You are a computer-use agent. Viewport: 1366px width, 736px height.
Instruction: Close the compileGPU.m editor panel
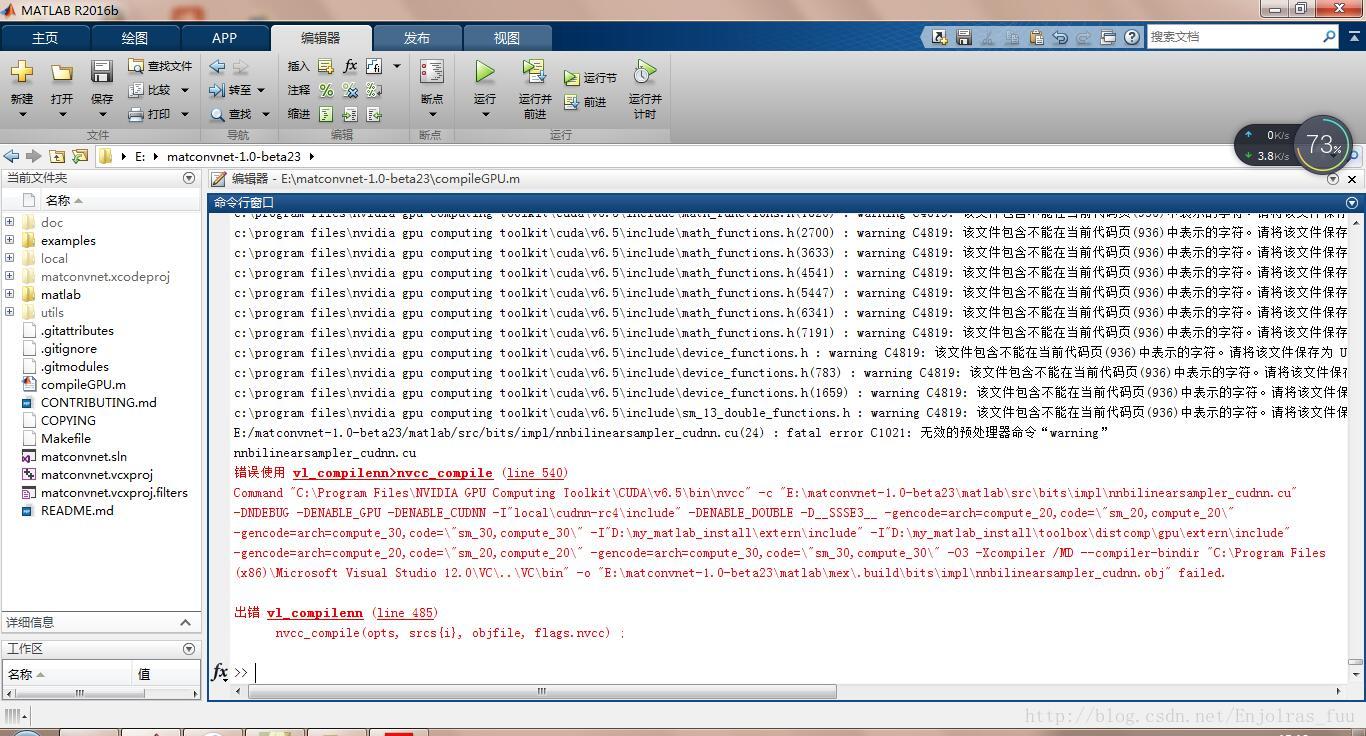pos(1352,179)
